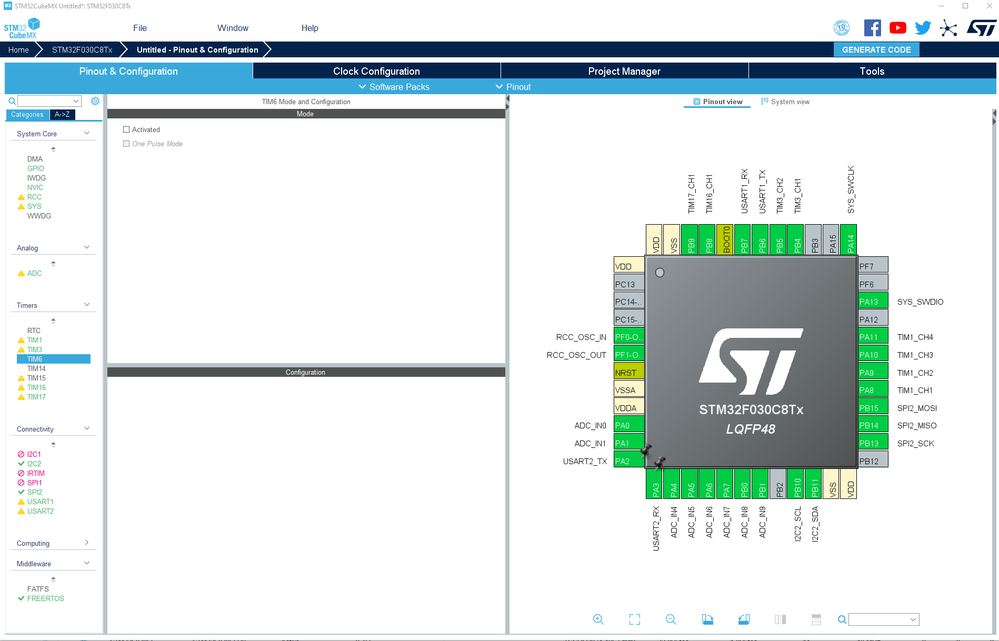999x641 pixels.
Task: Select I2C2 in Connectivity list
Action: click(34, 464)
